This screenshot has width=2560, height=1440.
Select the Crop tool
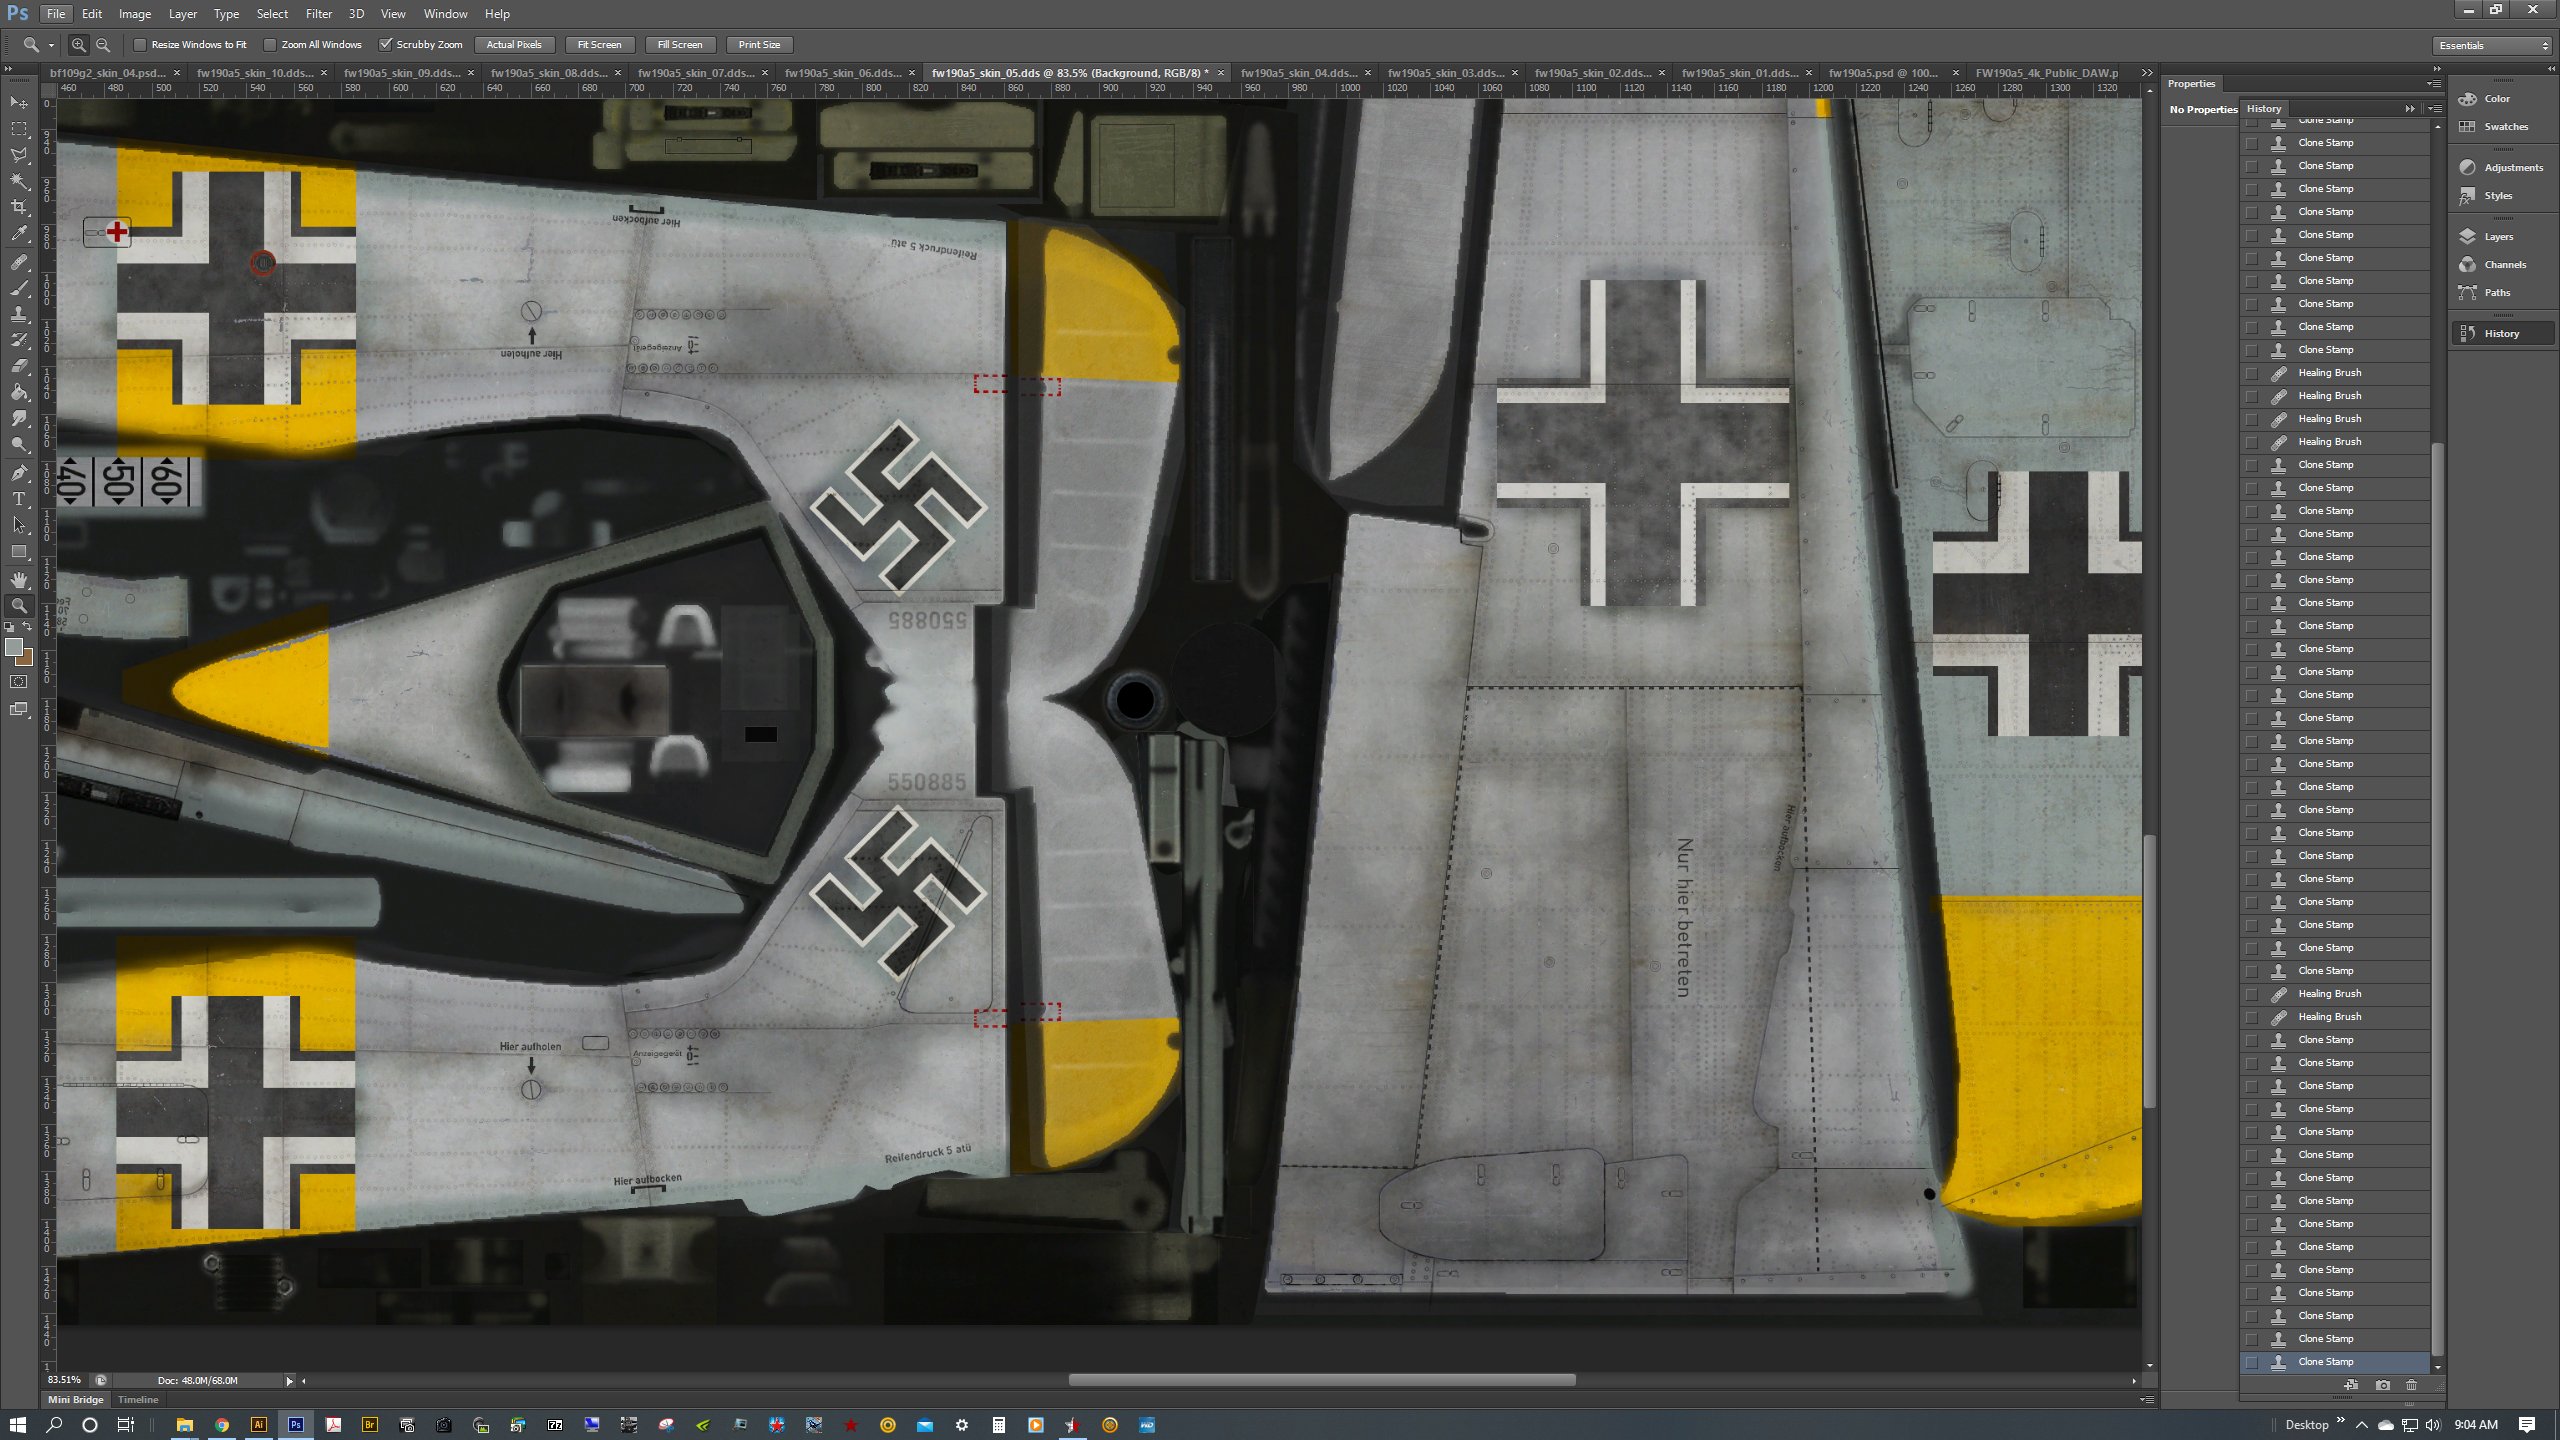(19, 207)
